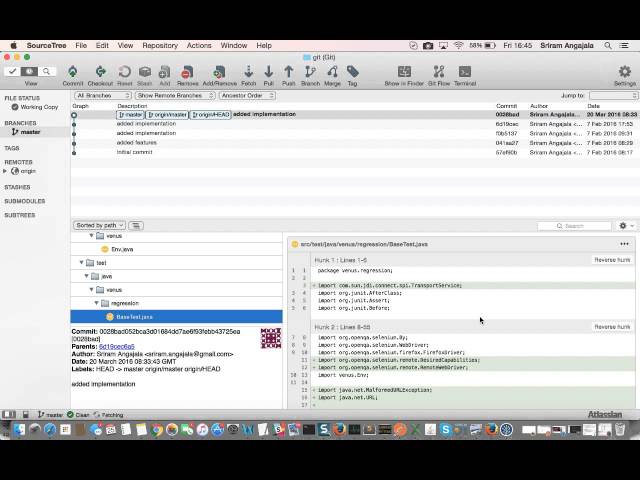
Task: Click the origin/master branch label
Action: tap(167, 115)
